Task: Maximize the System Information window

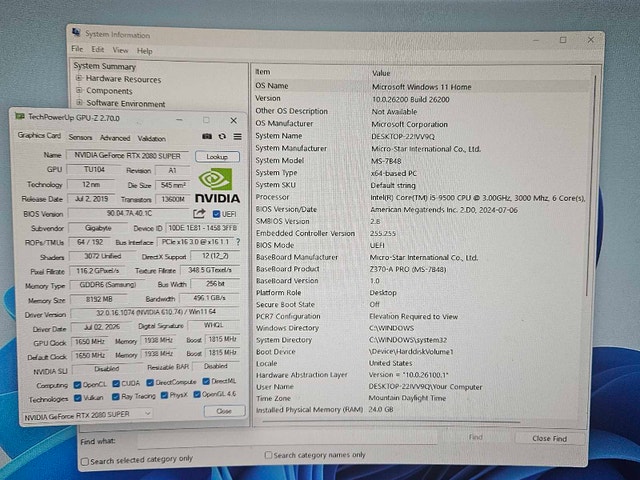Action: click(x=563, y=40)
